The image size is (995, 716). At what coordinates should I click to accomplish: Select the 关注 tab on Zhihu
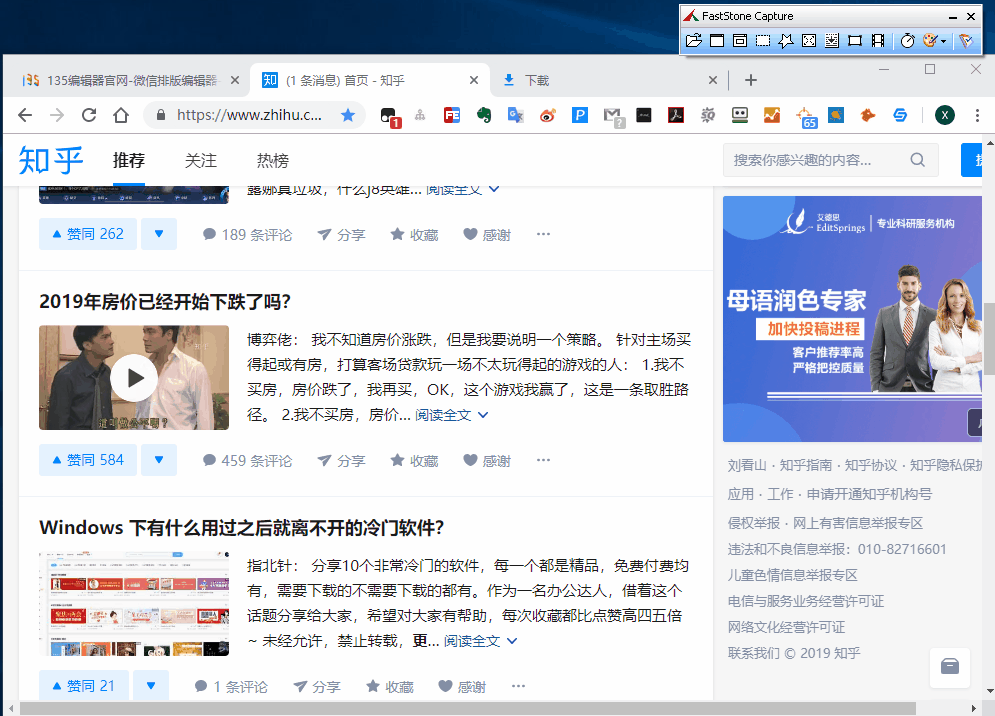coord(201,161)
